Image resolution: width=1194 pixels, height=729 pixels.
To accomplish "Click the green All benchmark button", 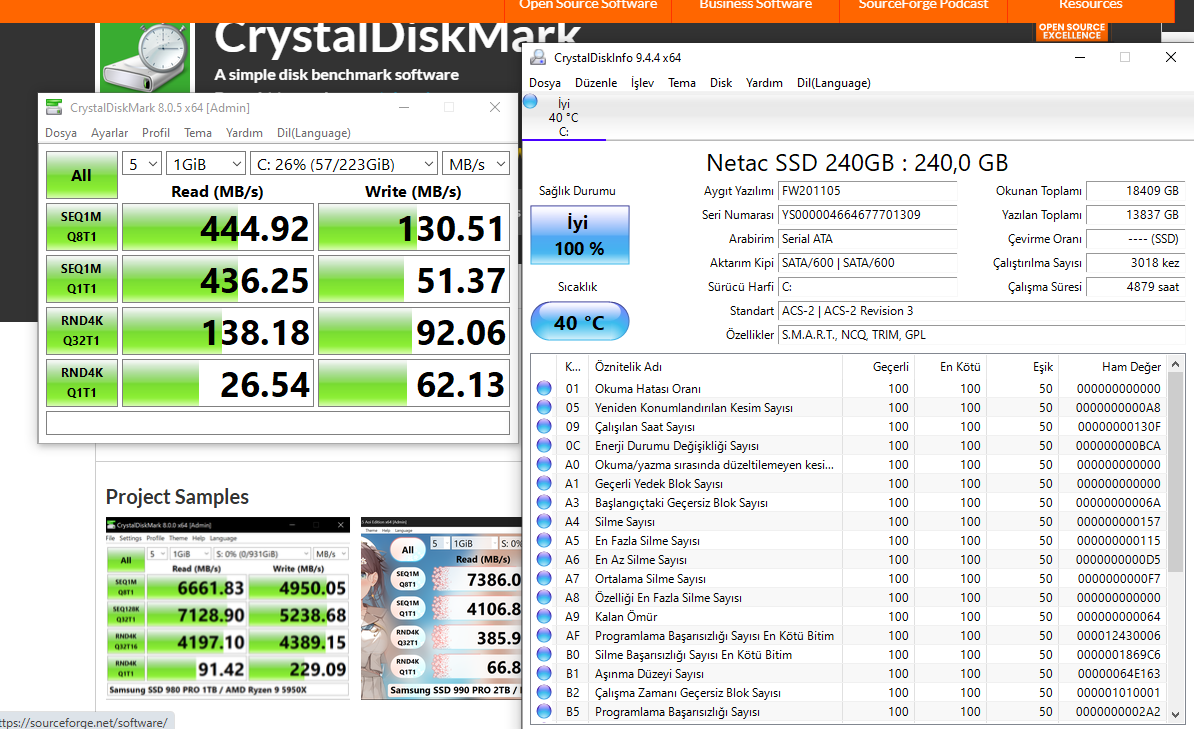I will pyautogui.click(x=81, y=175).
